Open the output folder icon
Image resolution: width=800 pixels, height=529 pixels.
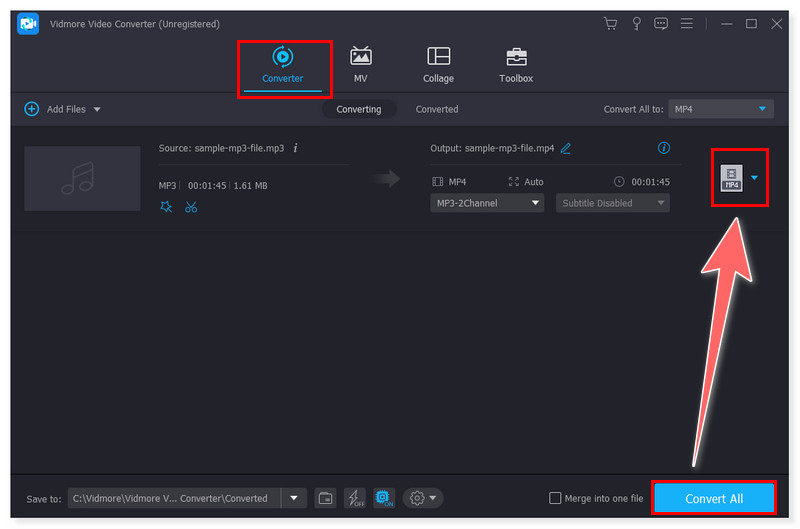(325, 498)
